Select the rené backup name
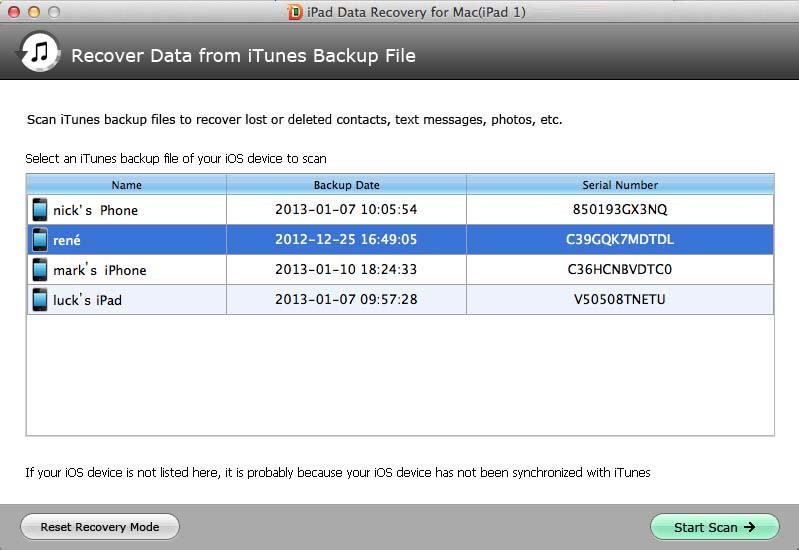The width and height of the screenshot is (799, 550). pos(68,240)
